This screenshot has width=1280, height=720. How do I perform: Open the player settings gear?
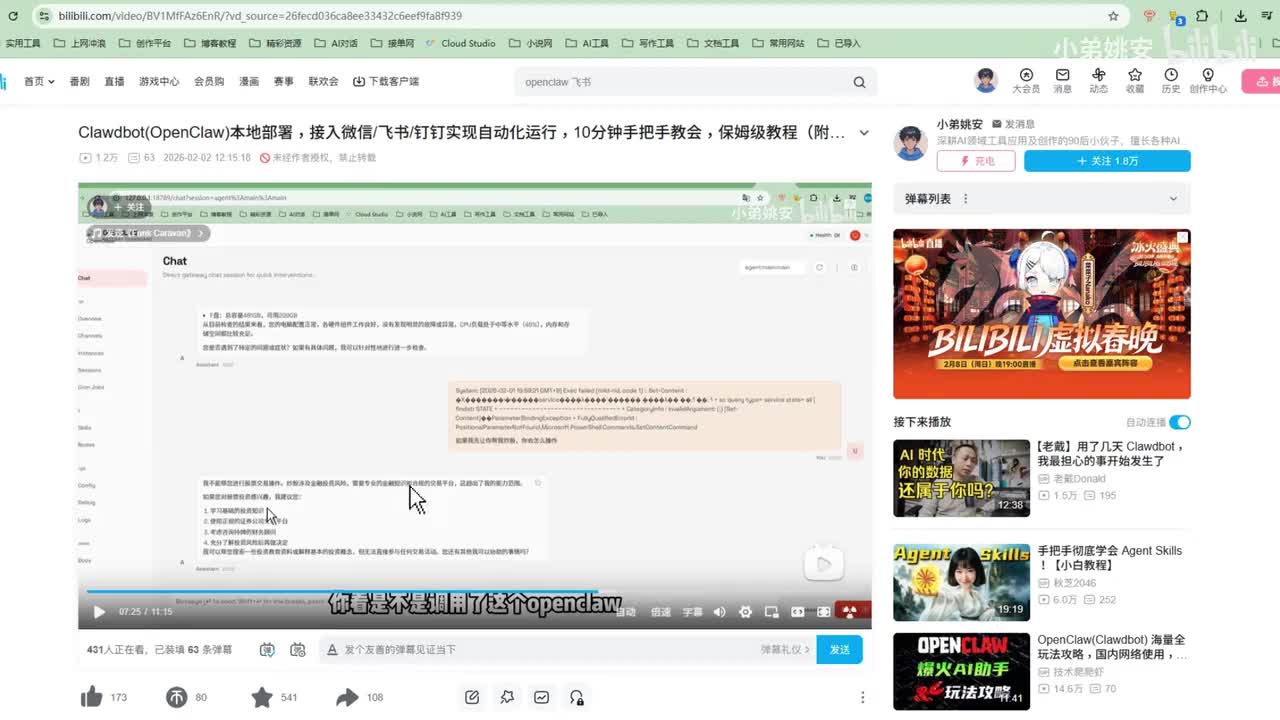click(x=745, y=612)
